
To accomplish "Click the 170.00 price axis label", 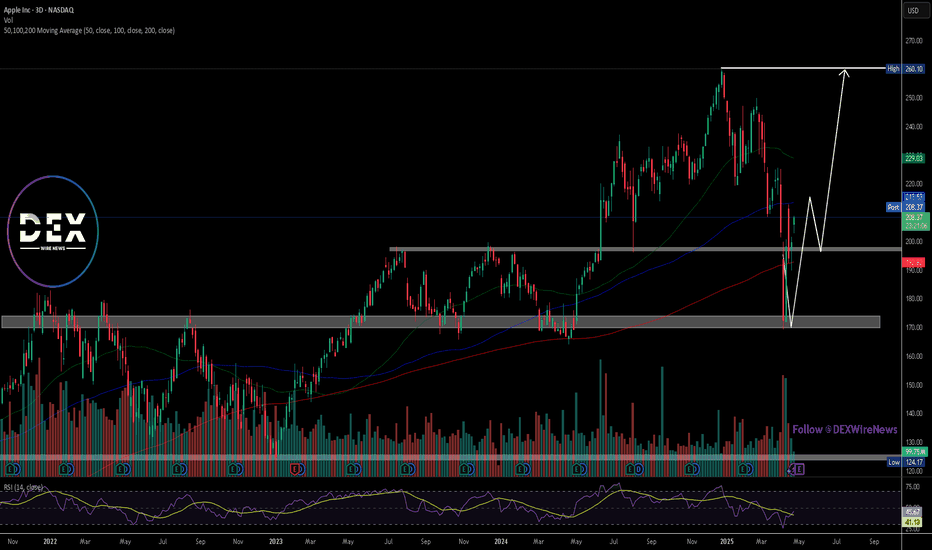I will (914, 328).
